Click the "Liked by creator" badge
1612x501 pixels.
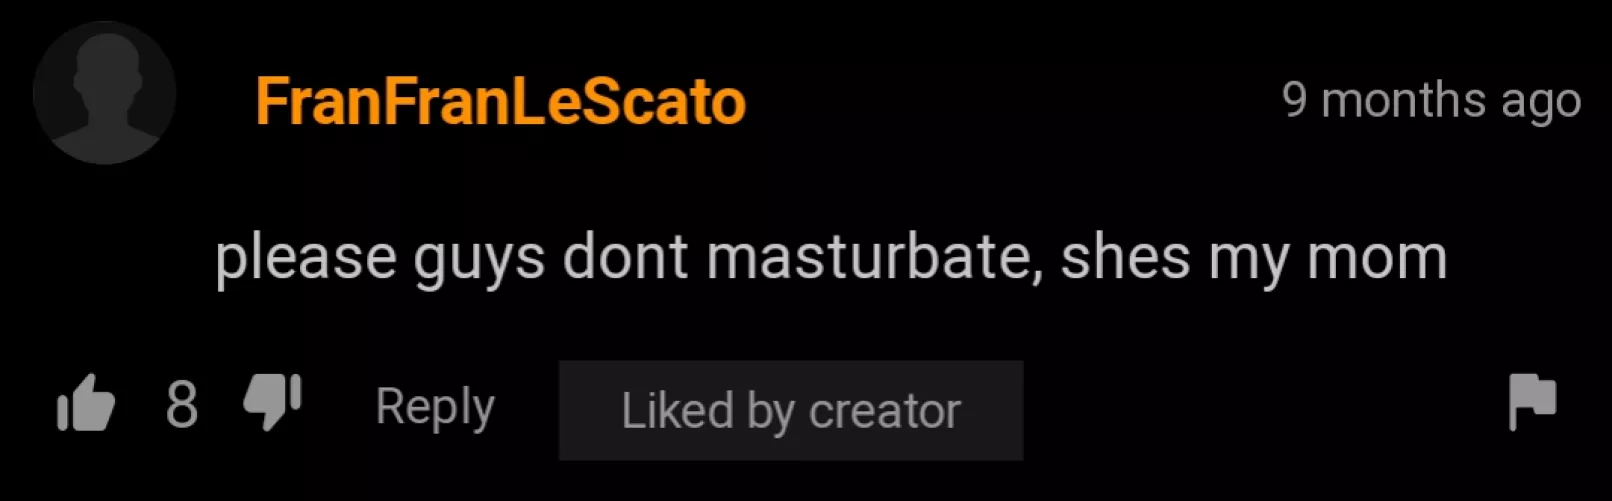(791, 410)
